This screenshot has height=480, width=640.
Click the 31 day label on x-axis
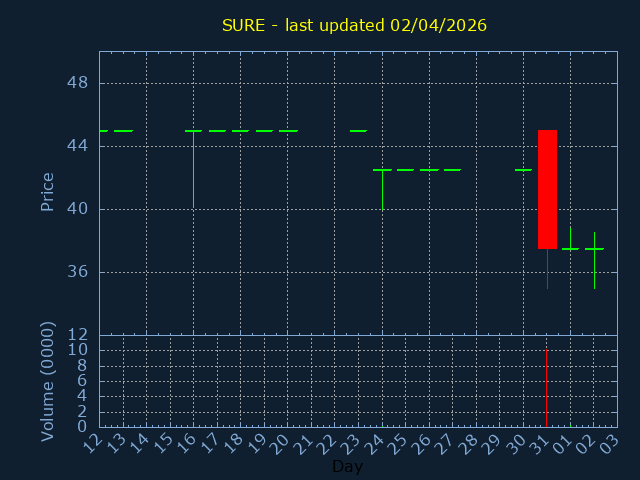pos(542,442)
